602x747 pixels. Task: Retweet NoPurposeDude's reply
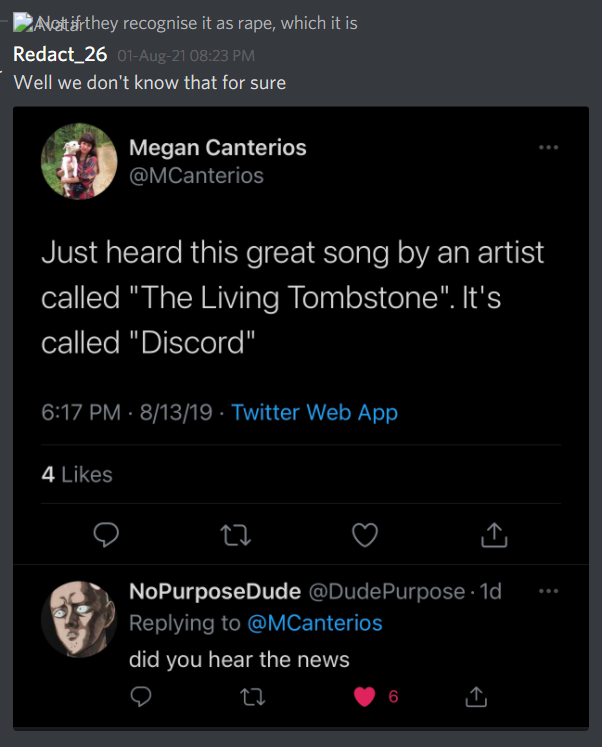click(252, 697)
